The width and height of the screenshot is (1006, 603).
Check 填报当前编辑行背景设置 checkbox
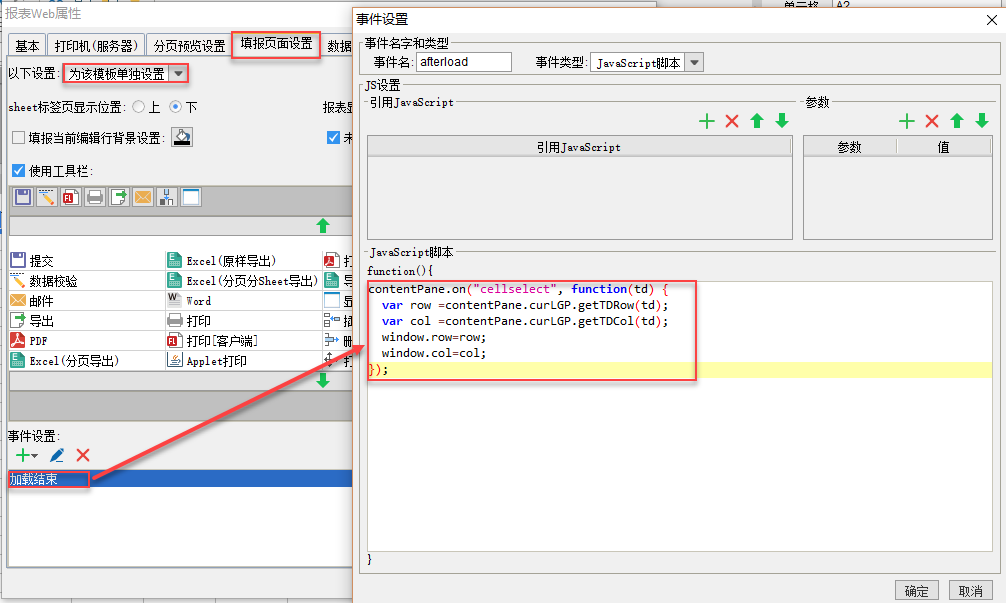pyautogui.click(x=19, y=137)
